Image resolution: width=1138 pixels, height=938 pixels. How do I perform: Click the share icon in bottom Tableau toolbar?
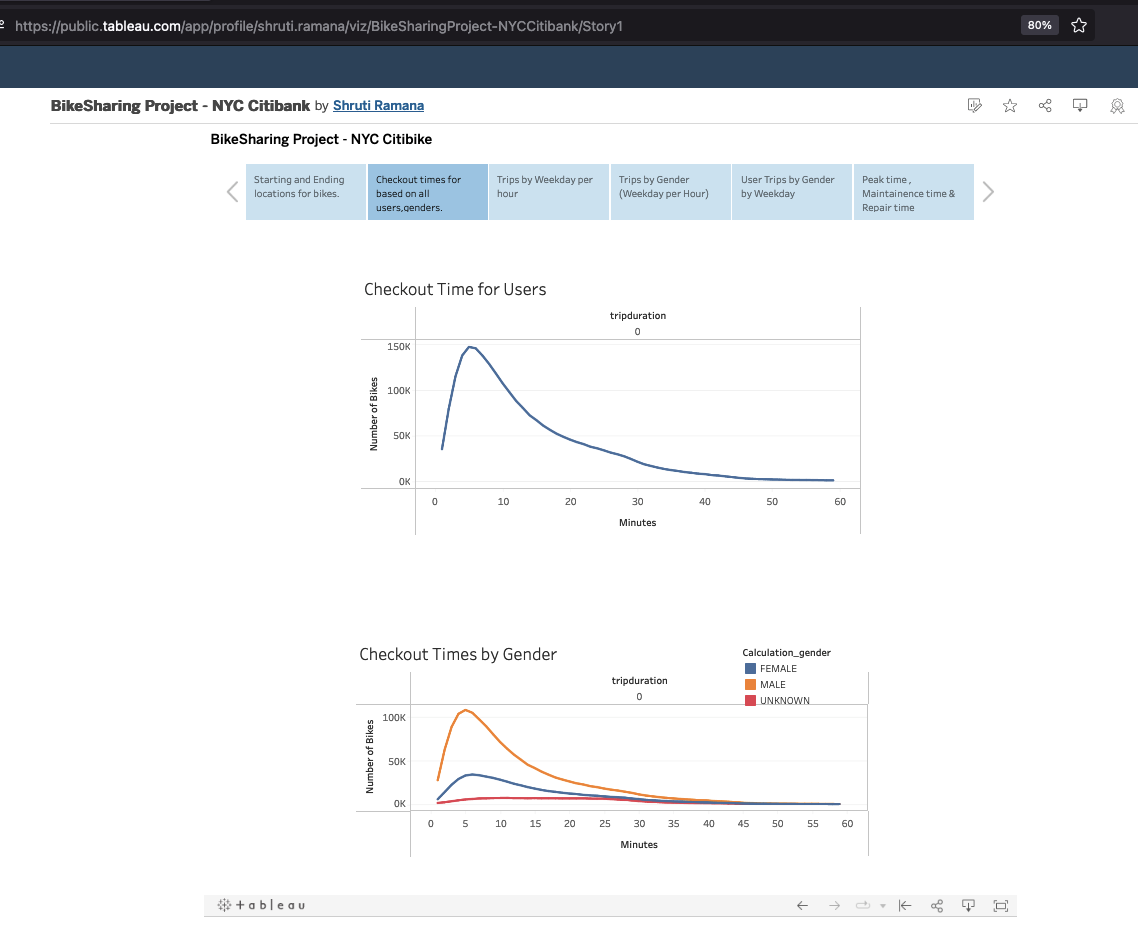coord(937,905)
